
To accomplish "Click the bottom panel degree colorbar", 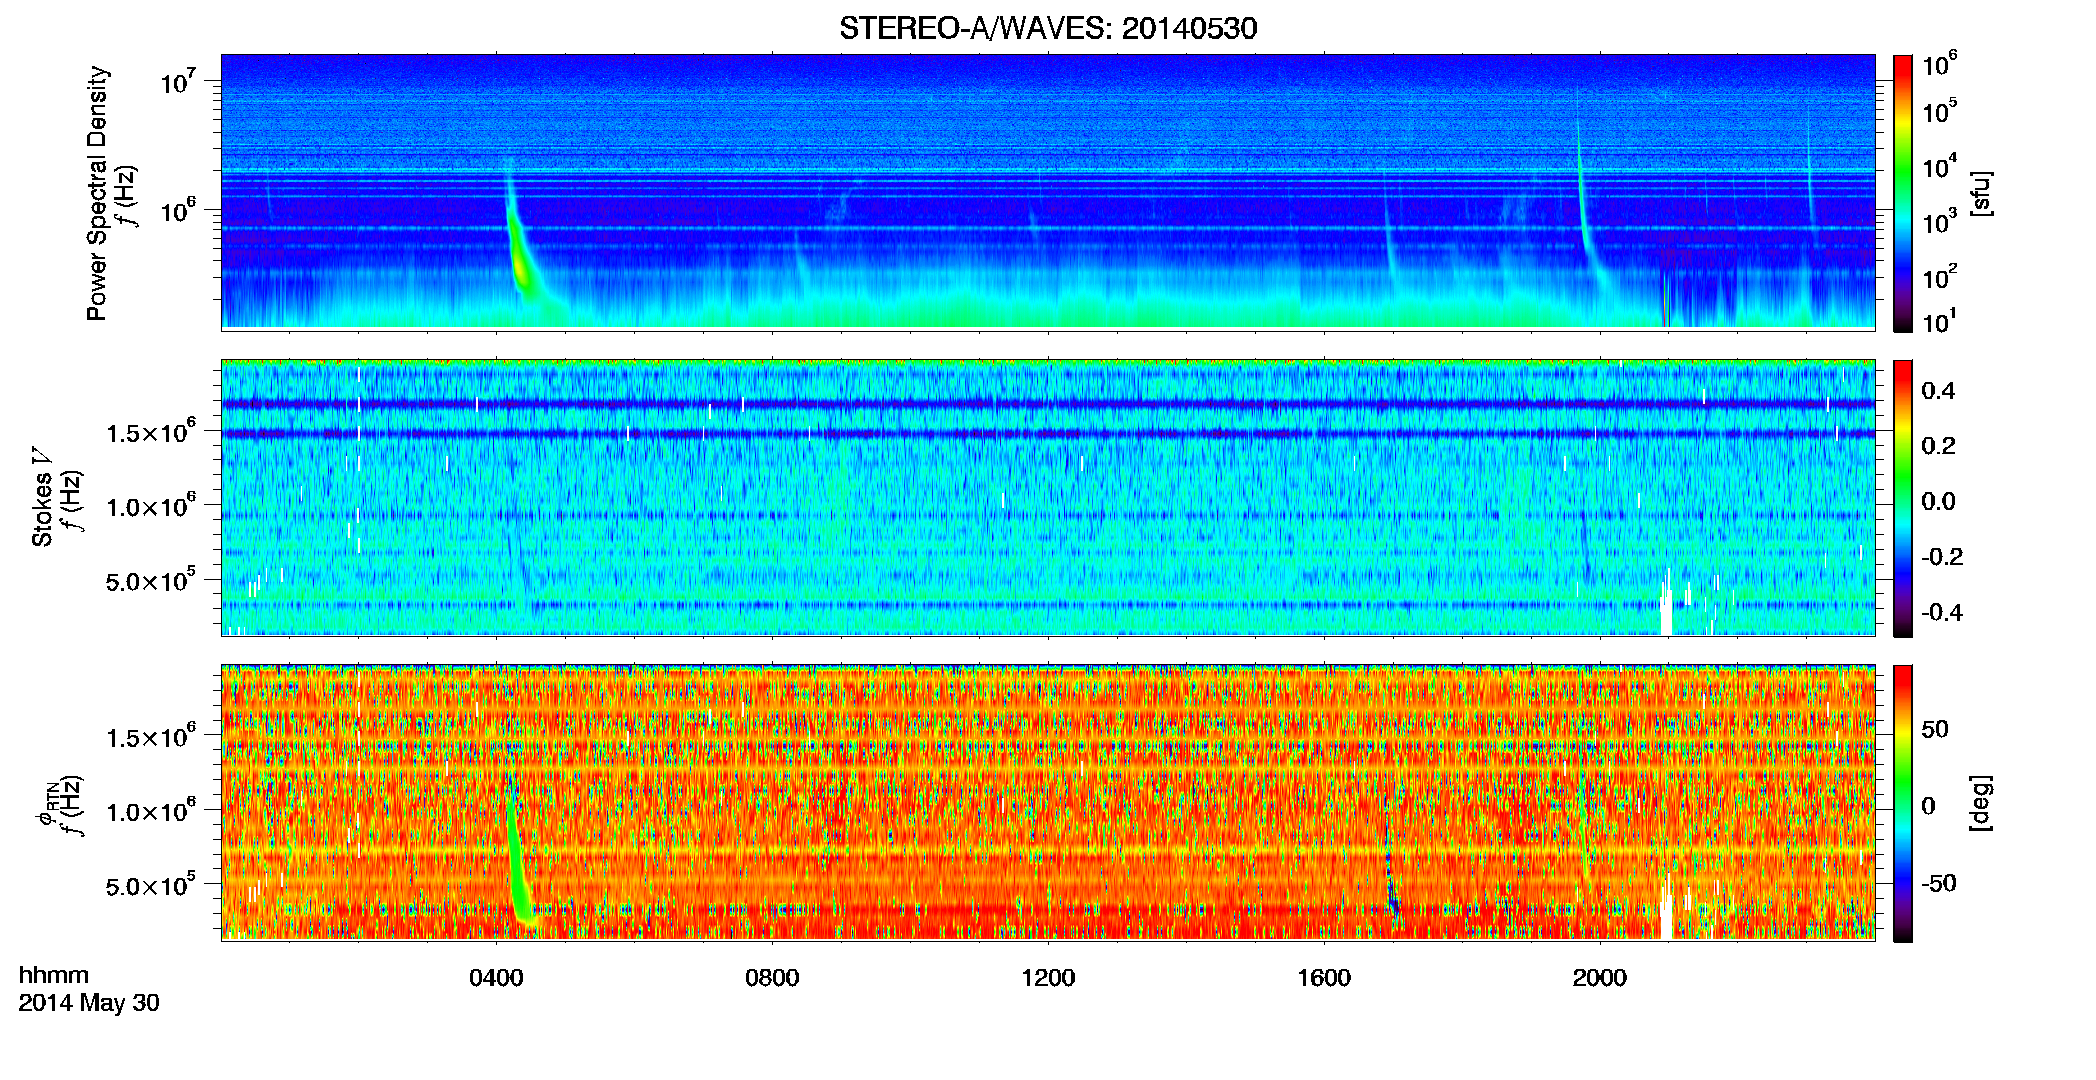I will click(1903, 803).
